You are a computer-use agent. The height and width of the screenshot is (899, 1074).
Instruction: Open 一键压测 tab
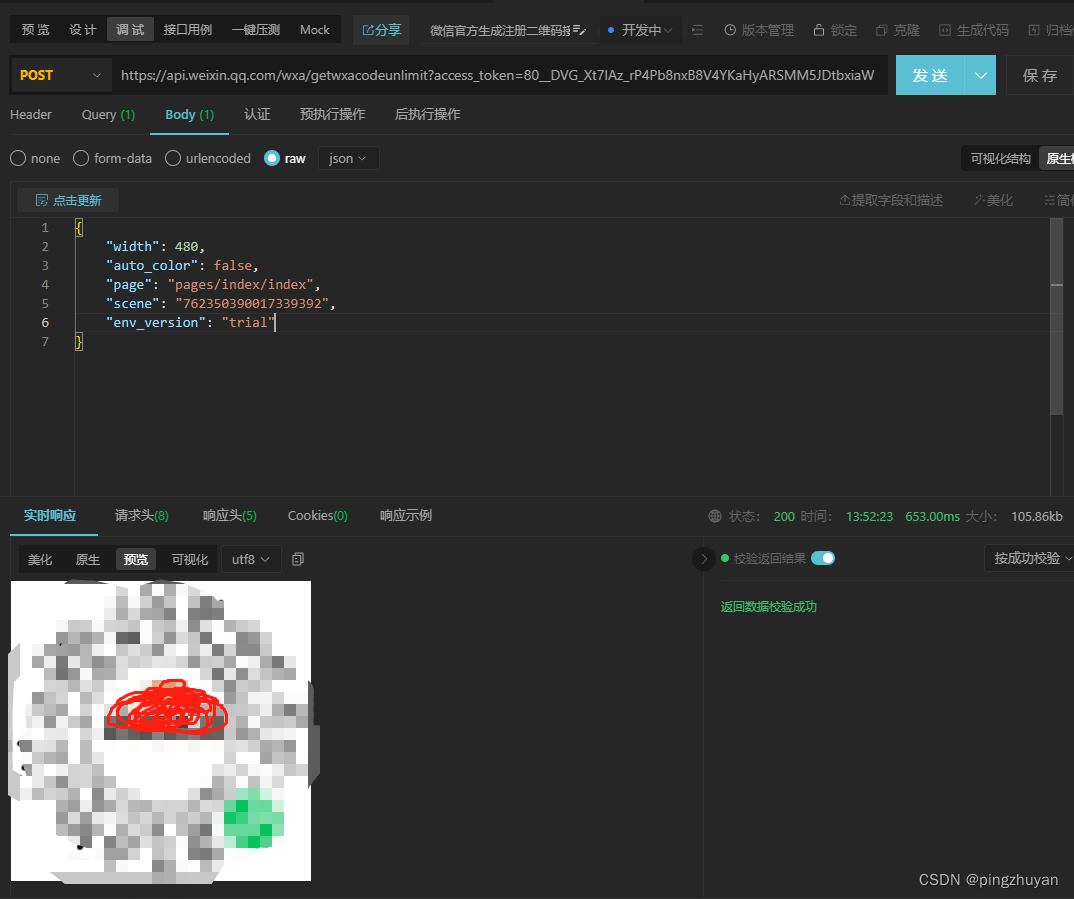pos(255,29)
